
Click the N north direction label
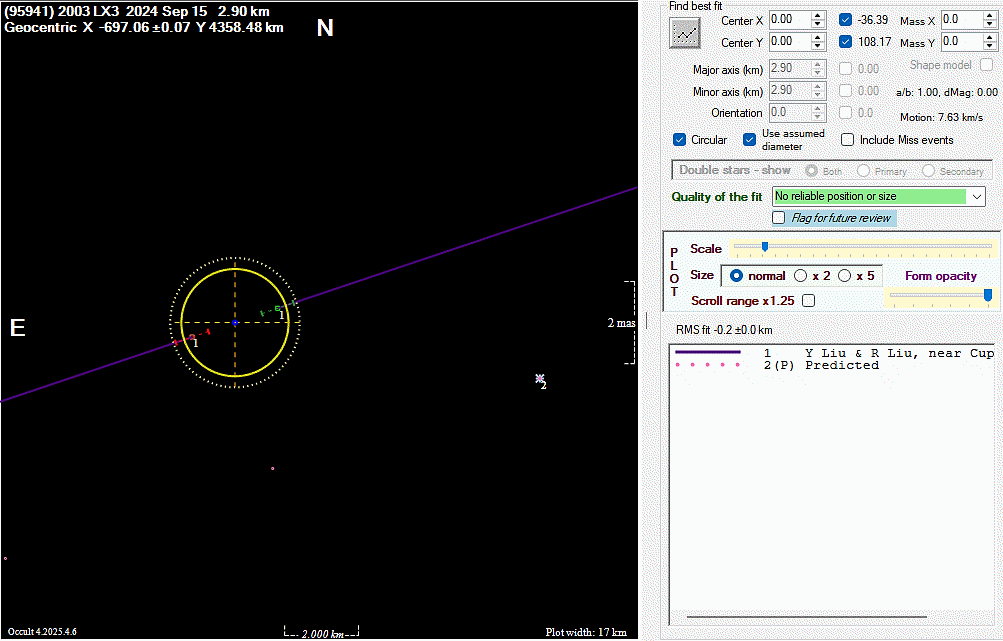point(325,28)
